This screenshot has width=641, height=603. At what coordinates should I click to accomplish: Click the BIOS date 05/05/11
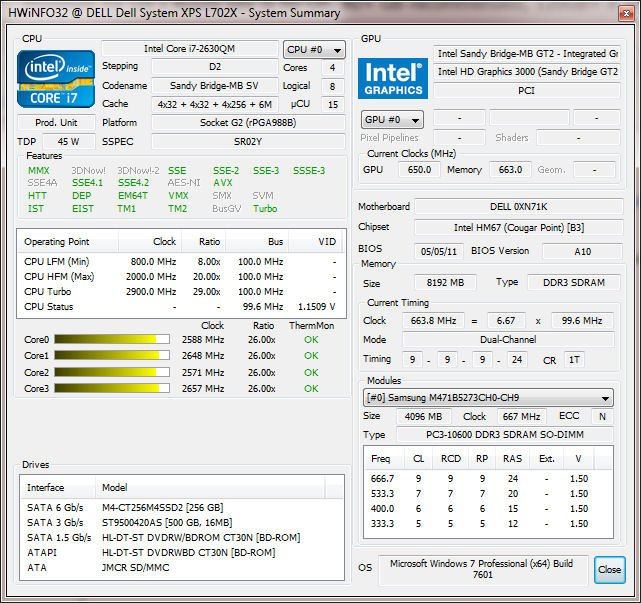click(439, 251)
